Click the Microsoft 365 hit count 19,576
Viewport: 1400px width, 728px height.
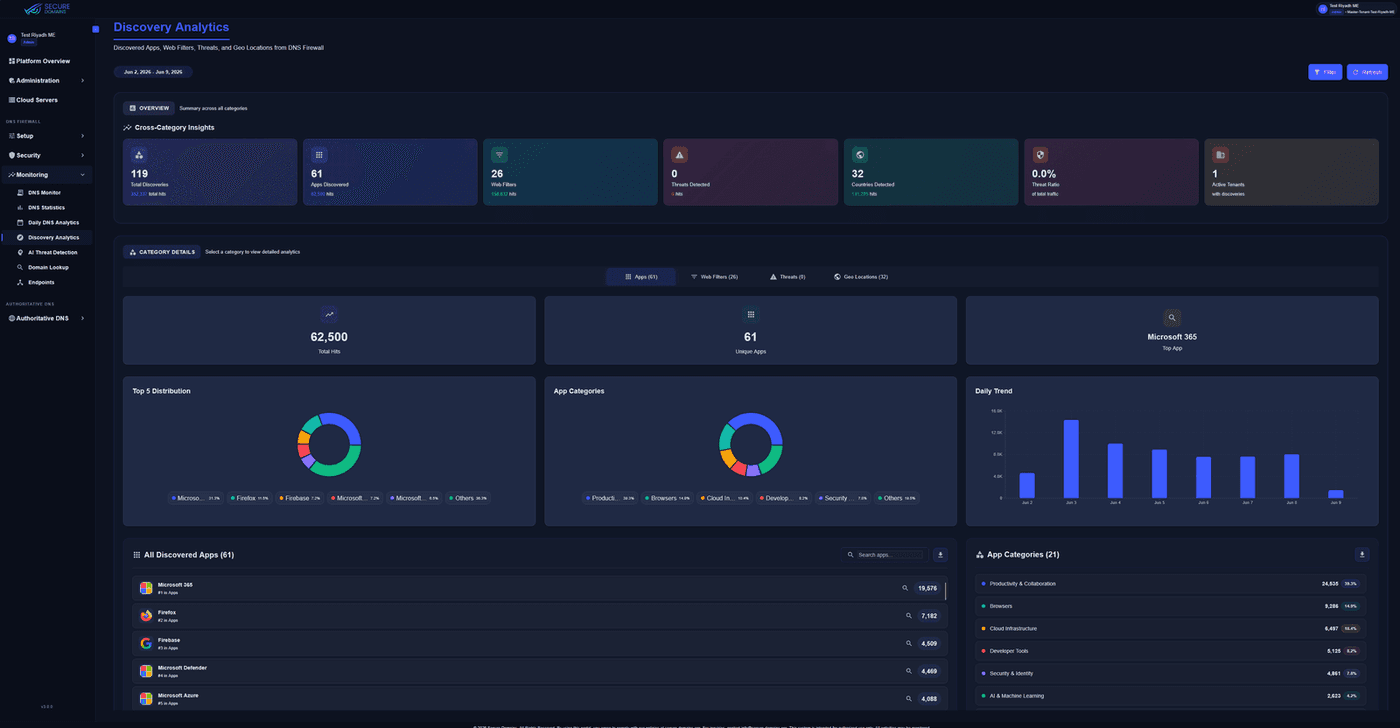tap(928, 588)
